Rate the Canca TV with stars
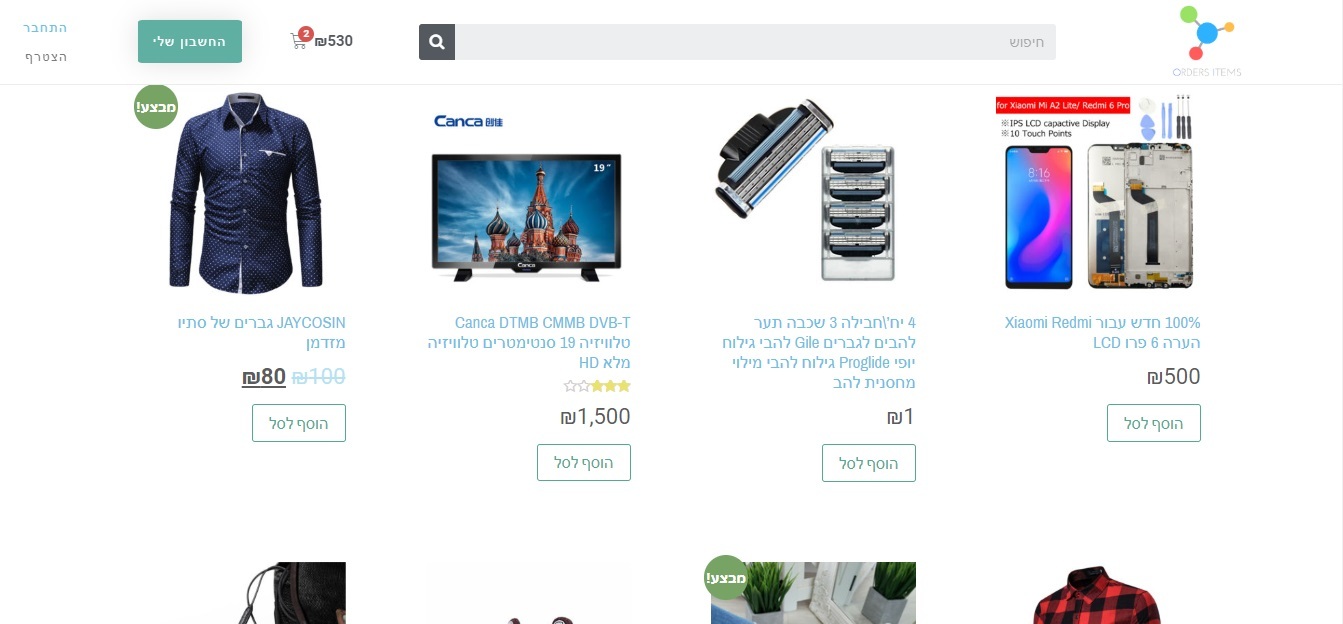The image size is (1343, 624). coord(597,386)
